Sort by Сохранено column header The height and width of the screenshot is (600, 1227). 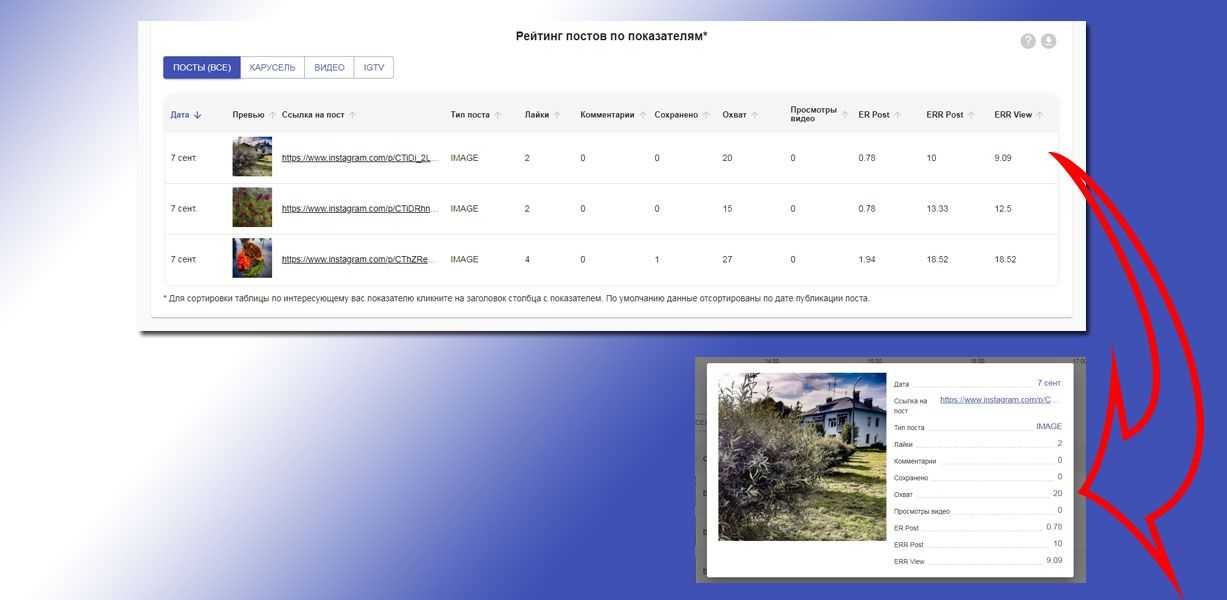(677, 115)
